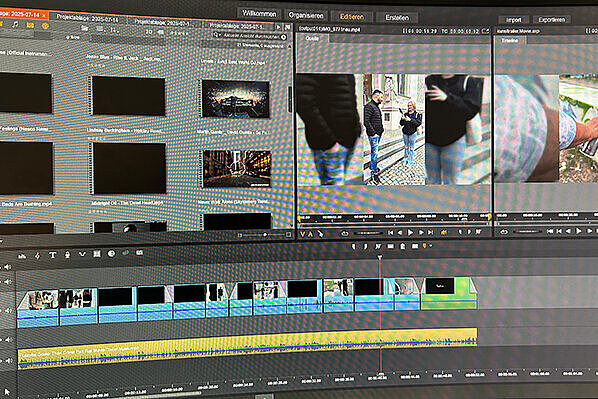Select the orange-lit corridor thumbnail in library
This screenshot has width=598, height=399.
(237, 169)
